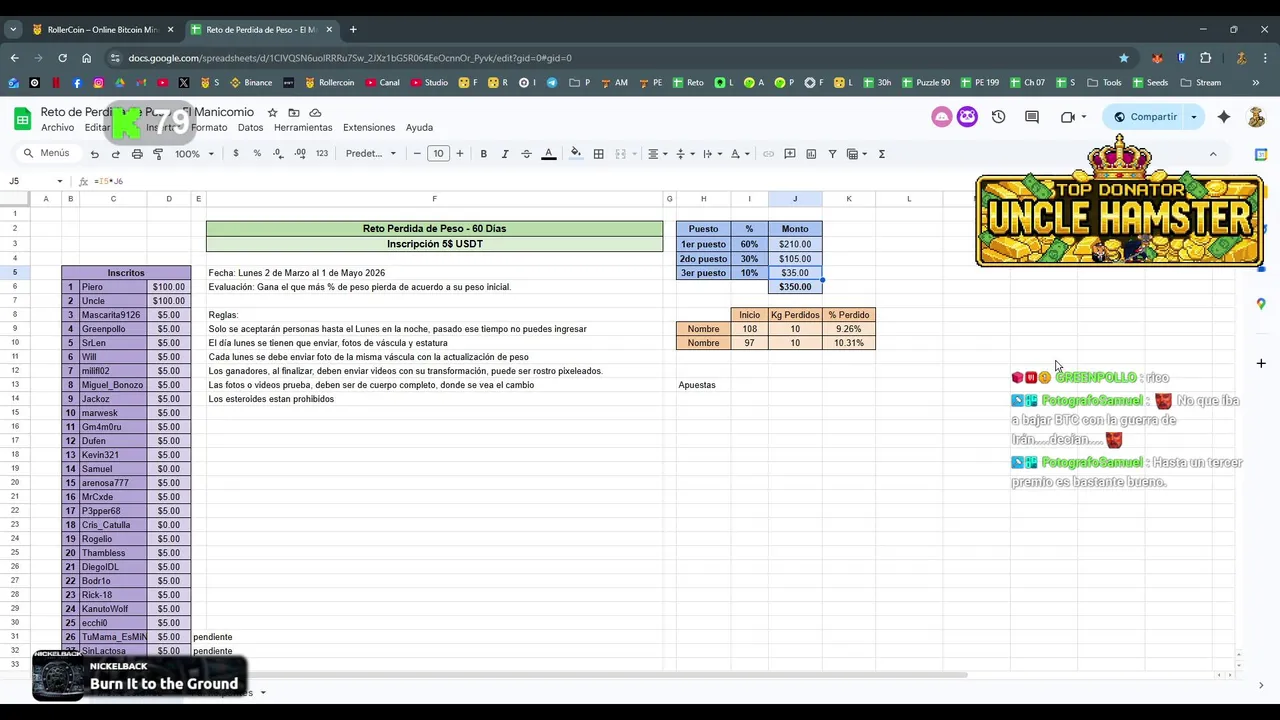Open text rotation dropdown

coord(739,154)
